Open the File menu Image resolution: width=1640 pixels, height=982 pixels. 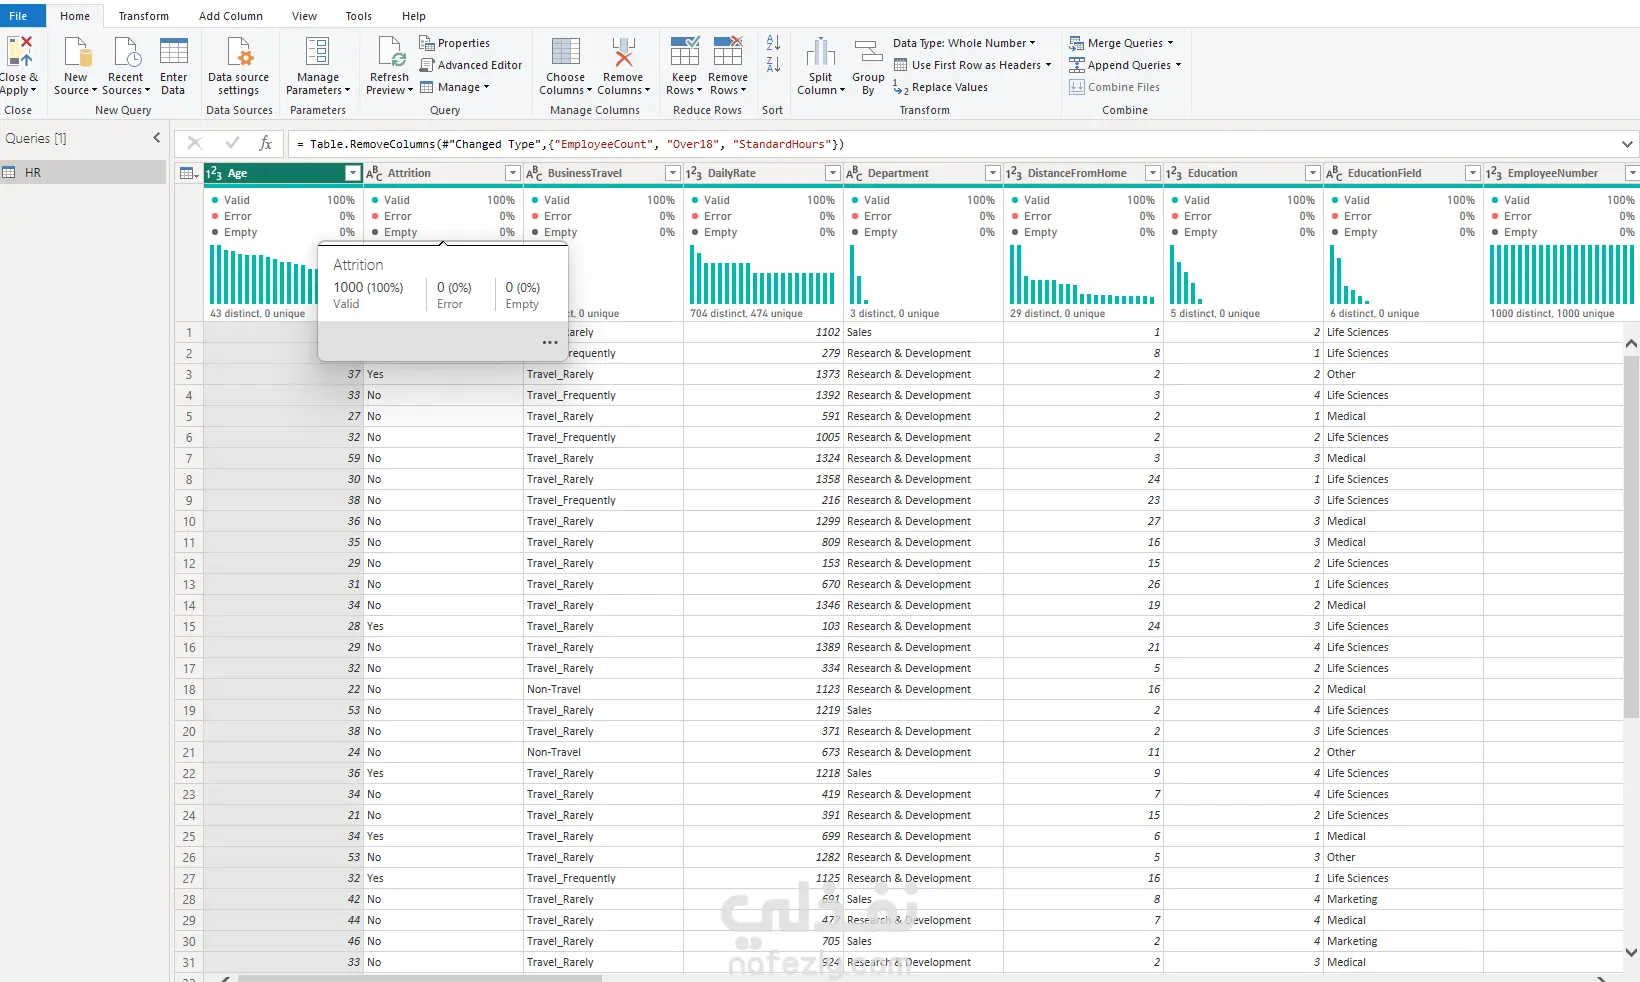pyautogui.click(x=18, y=16)
